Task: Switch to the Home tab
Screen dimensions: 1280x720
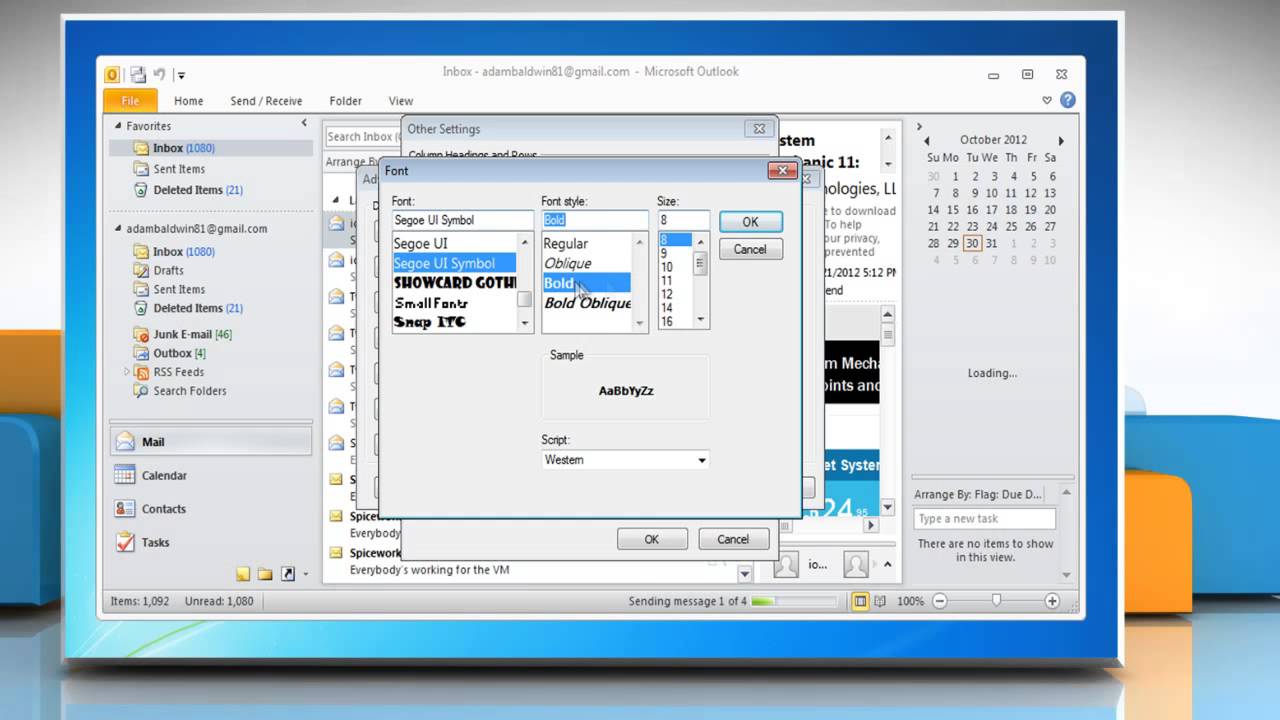Action: pyautogui.click(x=188, y=101)
